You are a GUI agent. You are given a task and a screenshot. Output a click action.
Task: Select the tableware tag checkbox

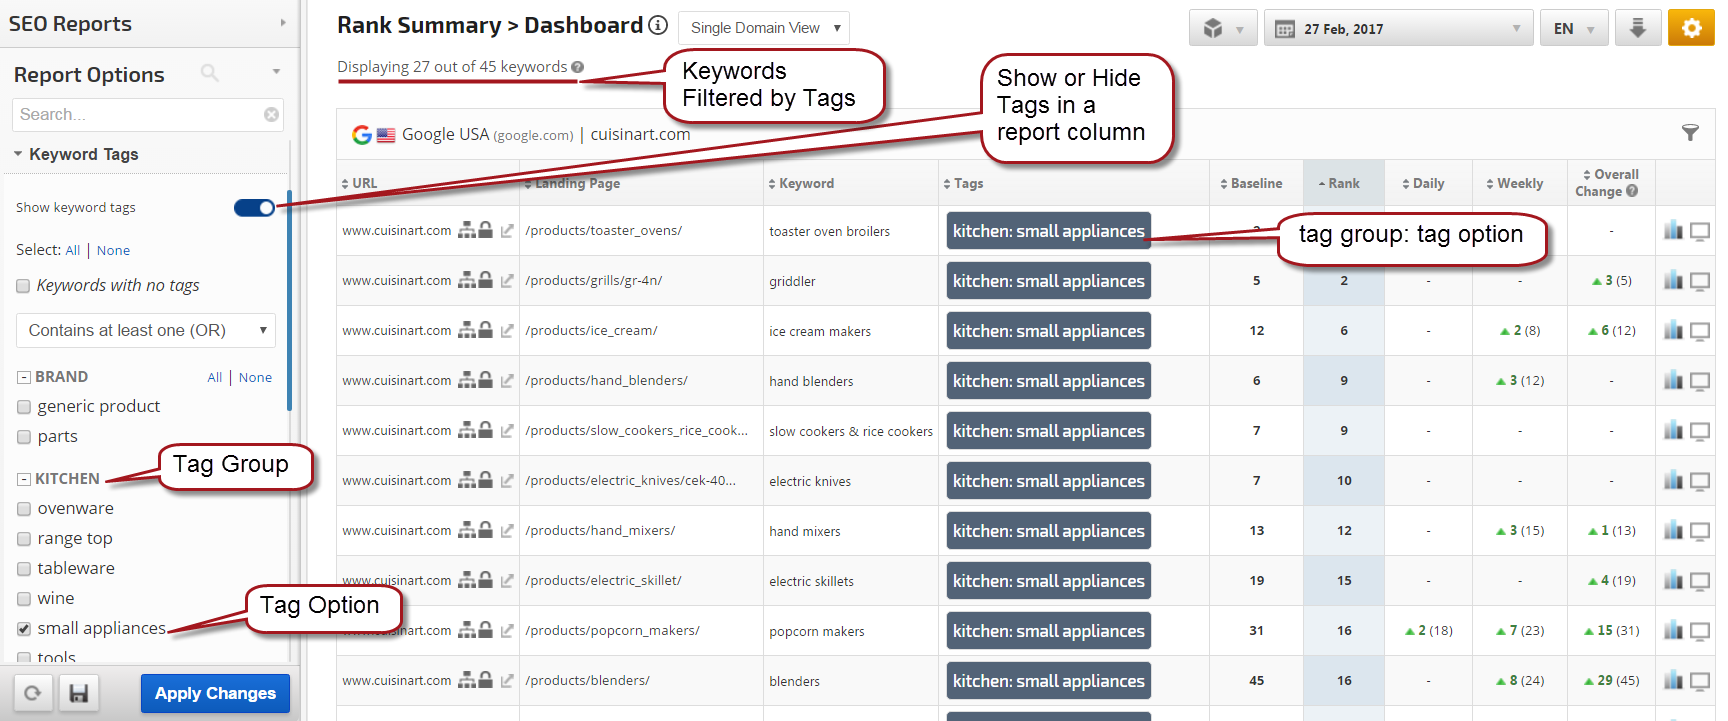coord(24,569)
